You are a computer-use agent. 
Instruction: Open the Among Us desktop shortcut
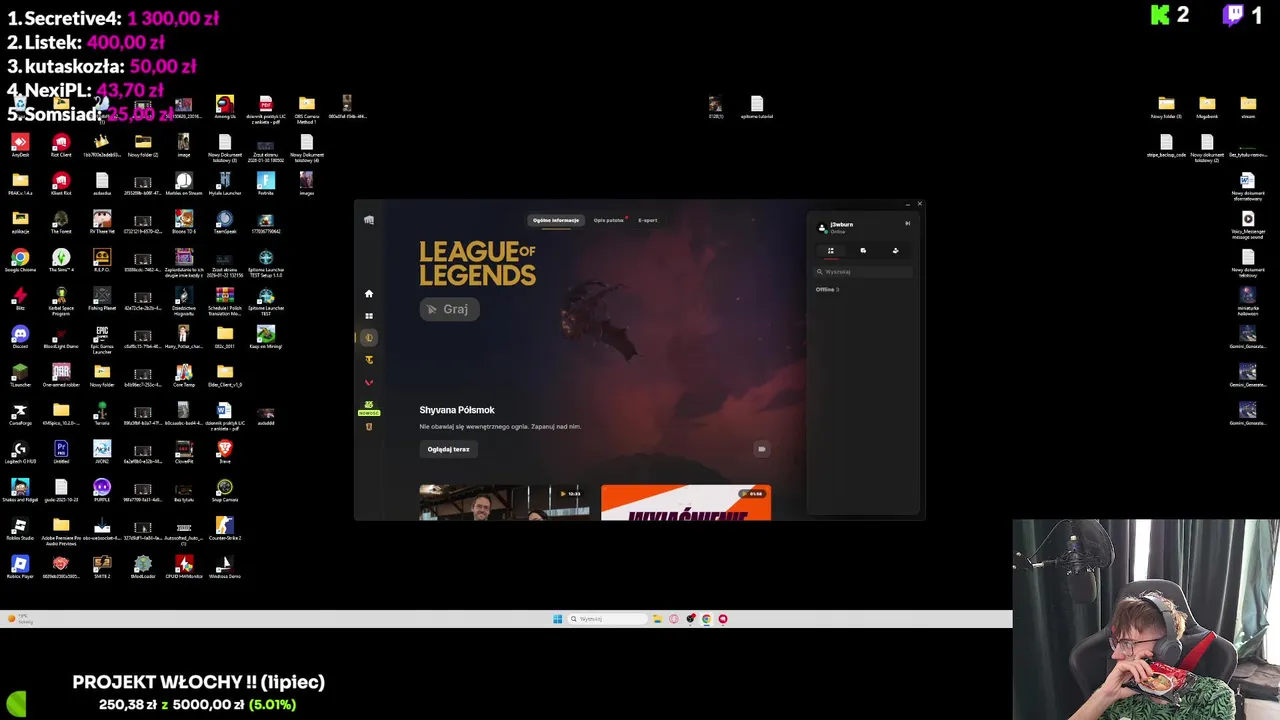point(224,107)
